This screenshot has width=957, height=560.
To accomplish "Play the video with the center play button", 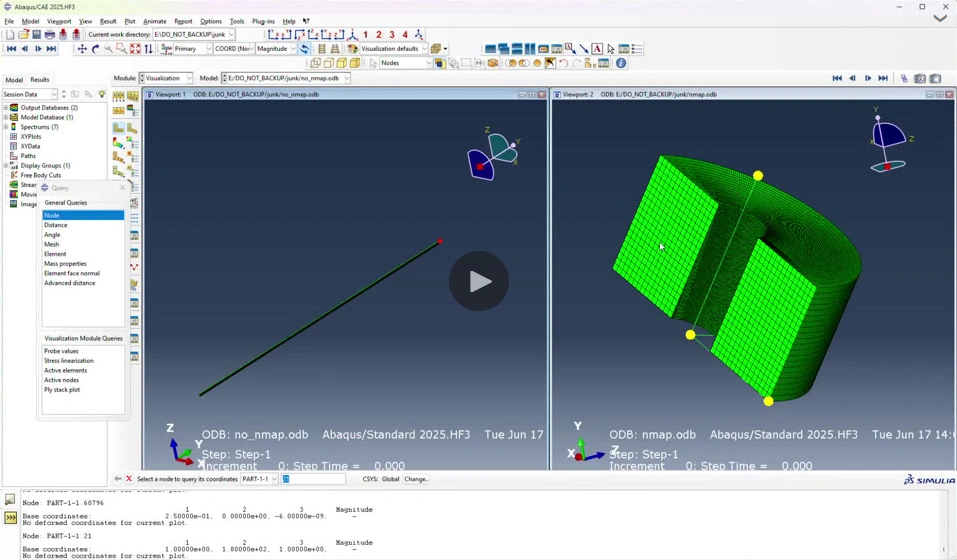I will [479, 281].
